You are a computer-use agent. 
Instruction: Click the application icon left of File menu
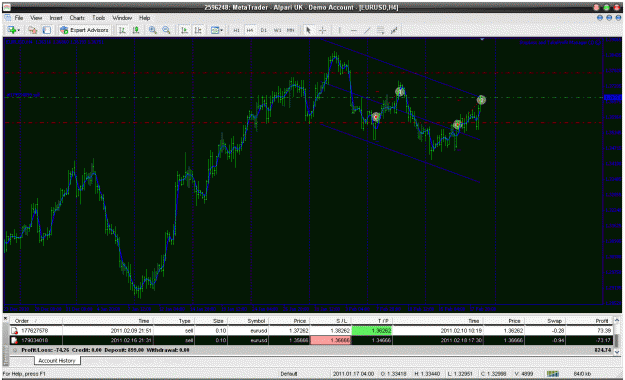click(x=8, y=18)
